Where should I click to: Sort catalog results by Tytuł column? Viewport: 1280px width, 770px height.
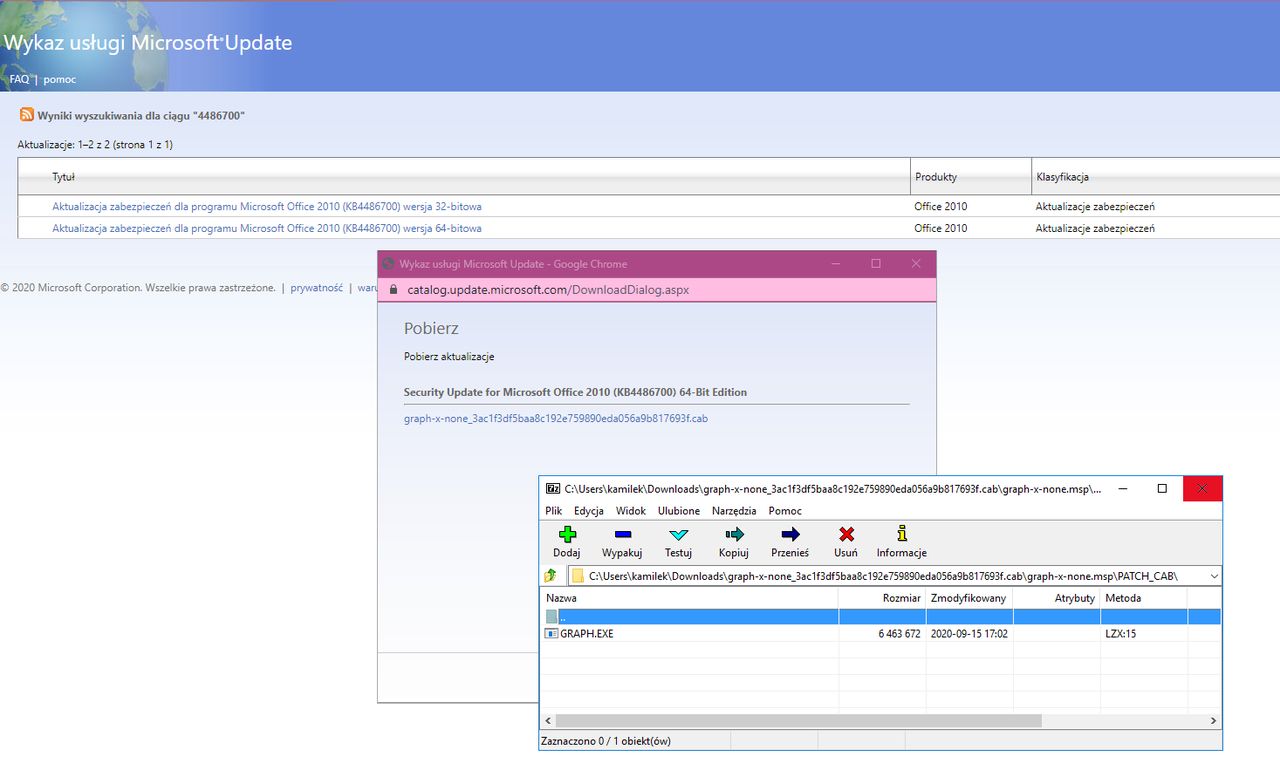(64, 177)
